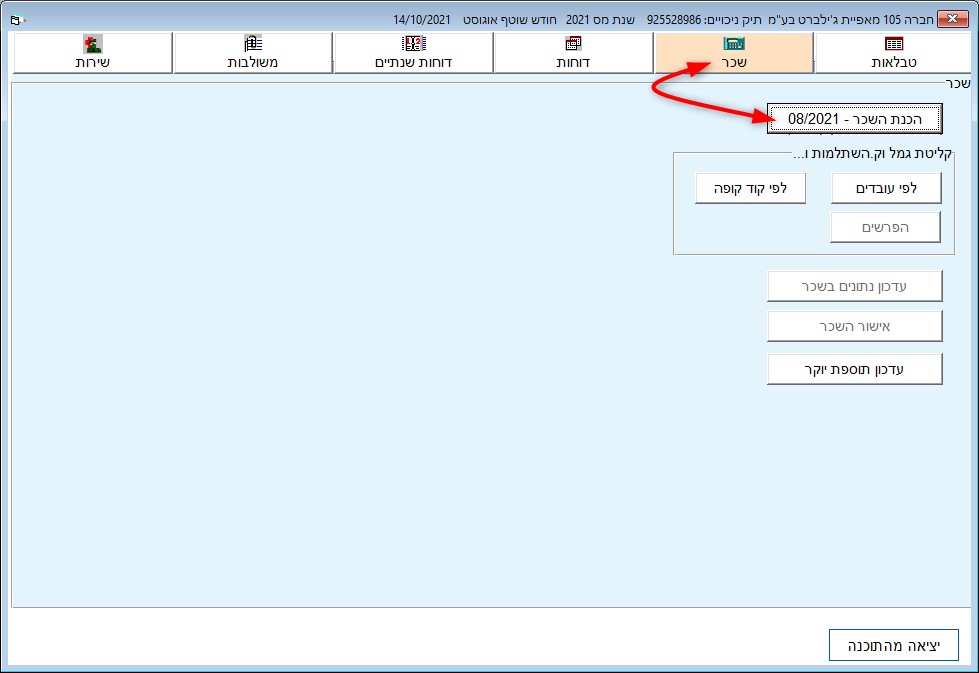Exit via יציאה מהתוכנה button
Viewport: 979px width, 673px height.
[893, 645]
